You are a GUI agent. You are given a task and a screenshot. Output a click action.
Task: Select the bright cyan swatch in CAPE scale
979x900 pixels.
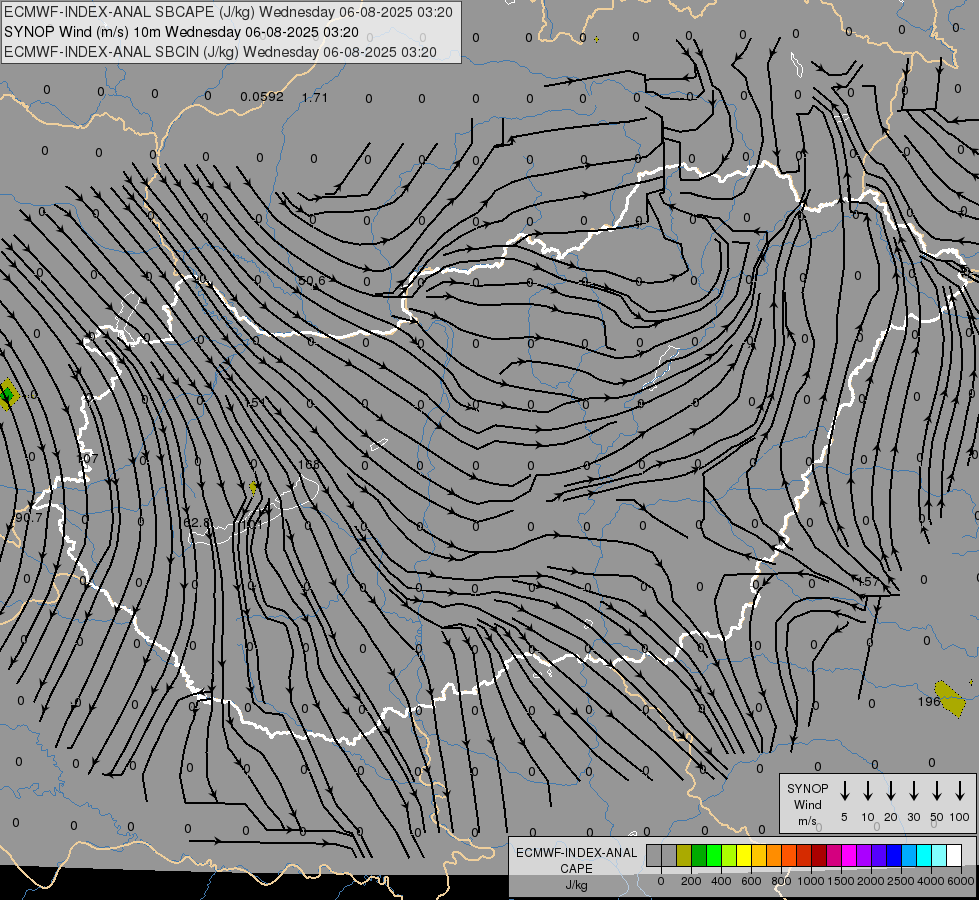click(x=924, y=855)
